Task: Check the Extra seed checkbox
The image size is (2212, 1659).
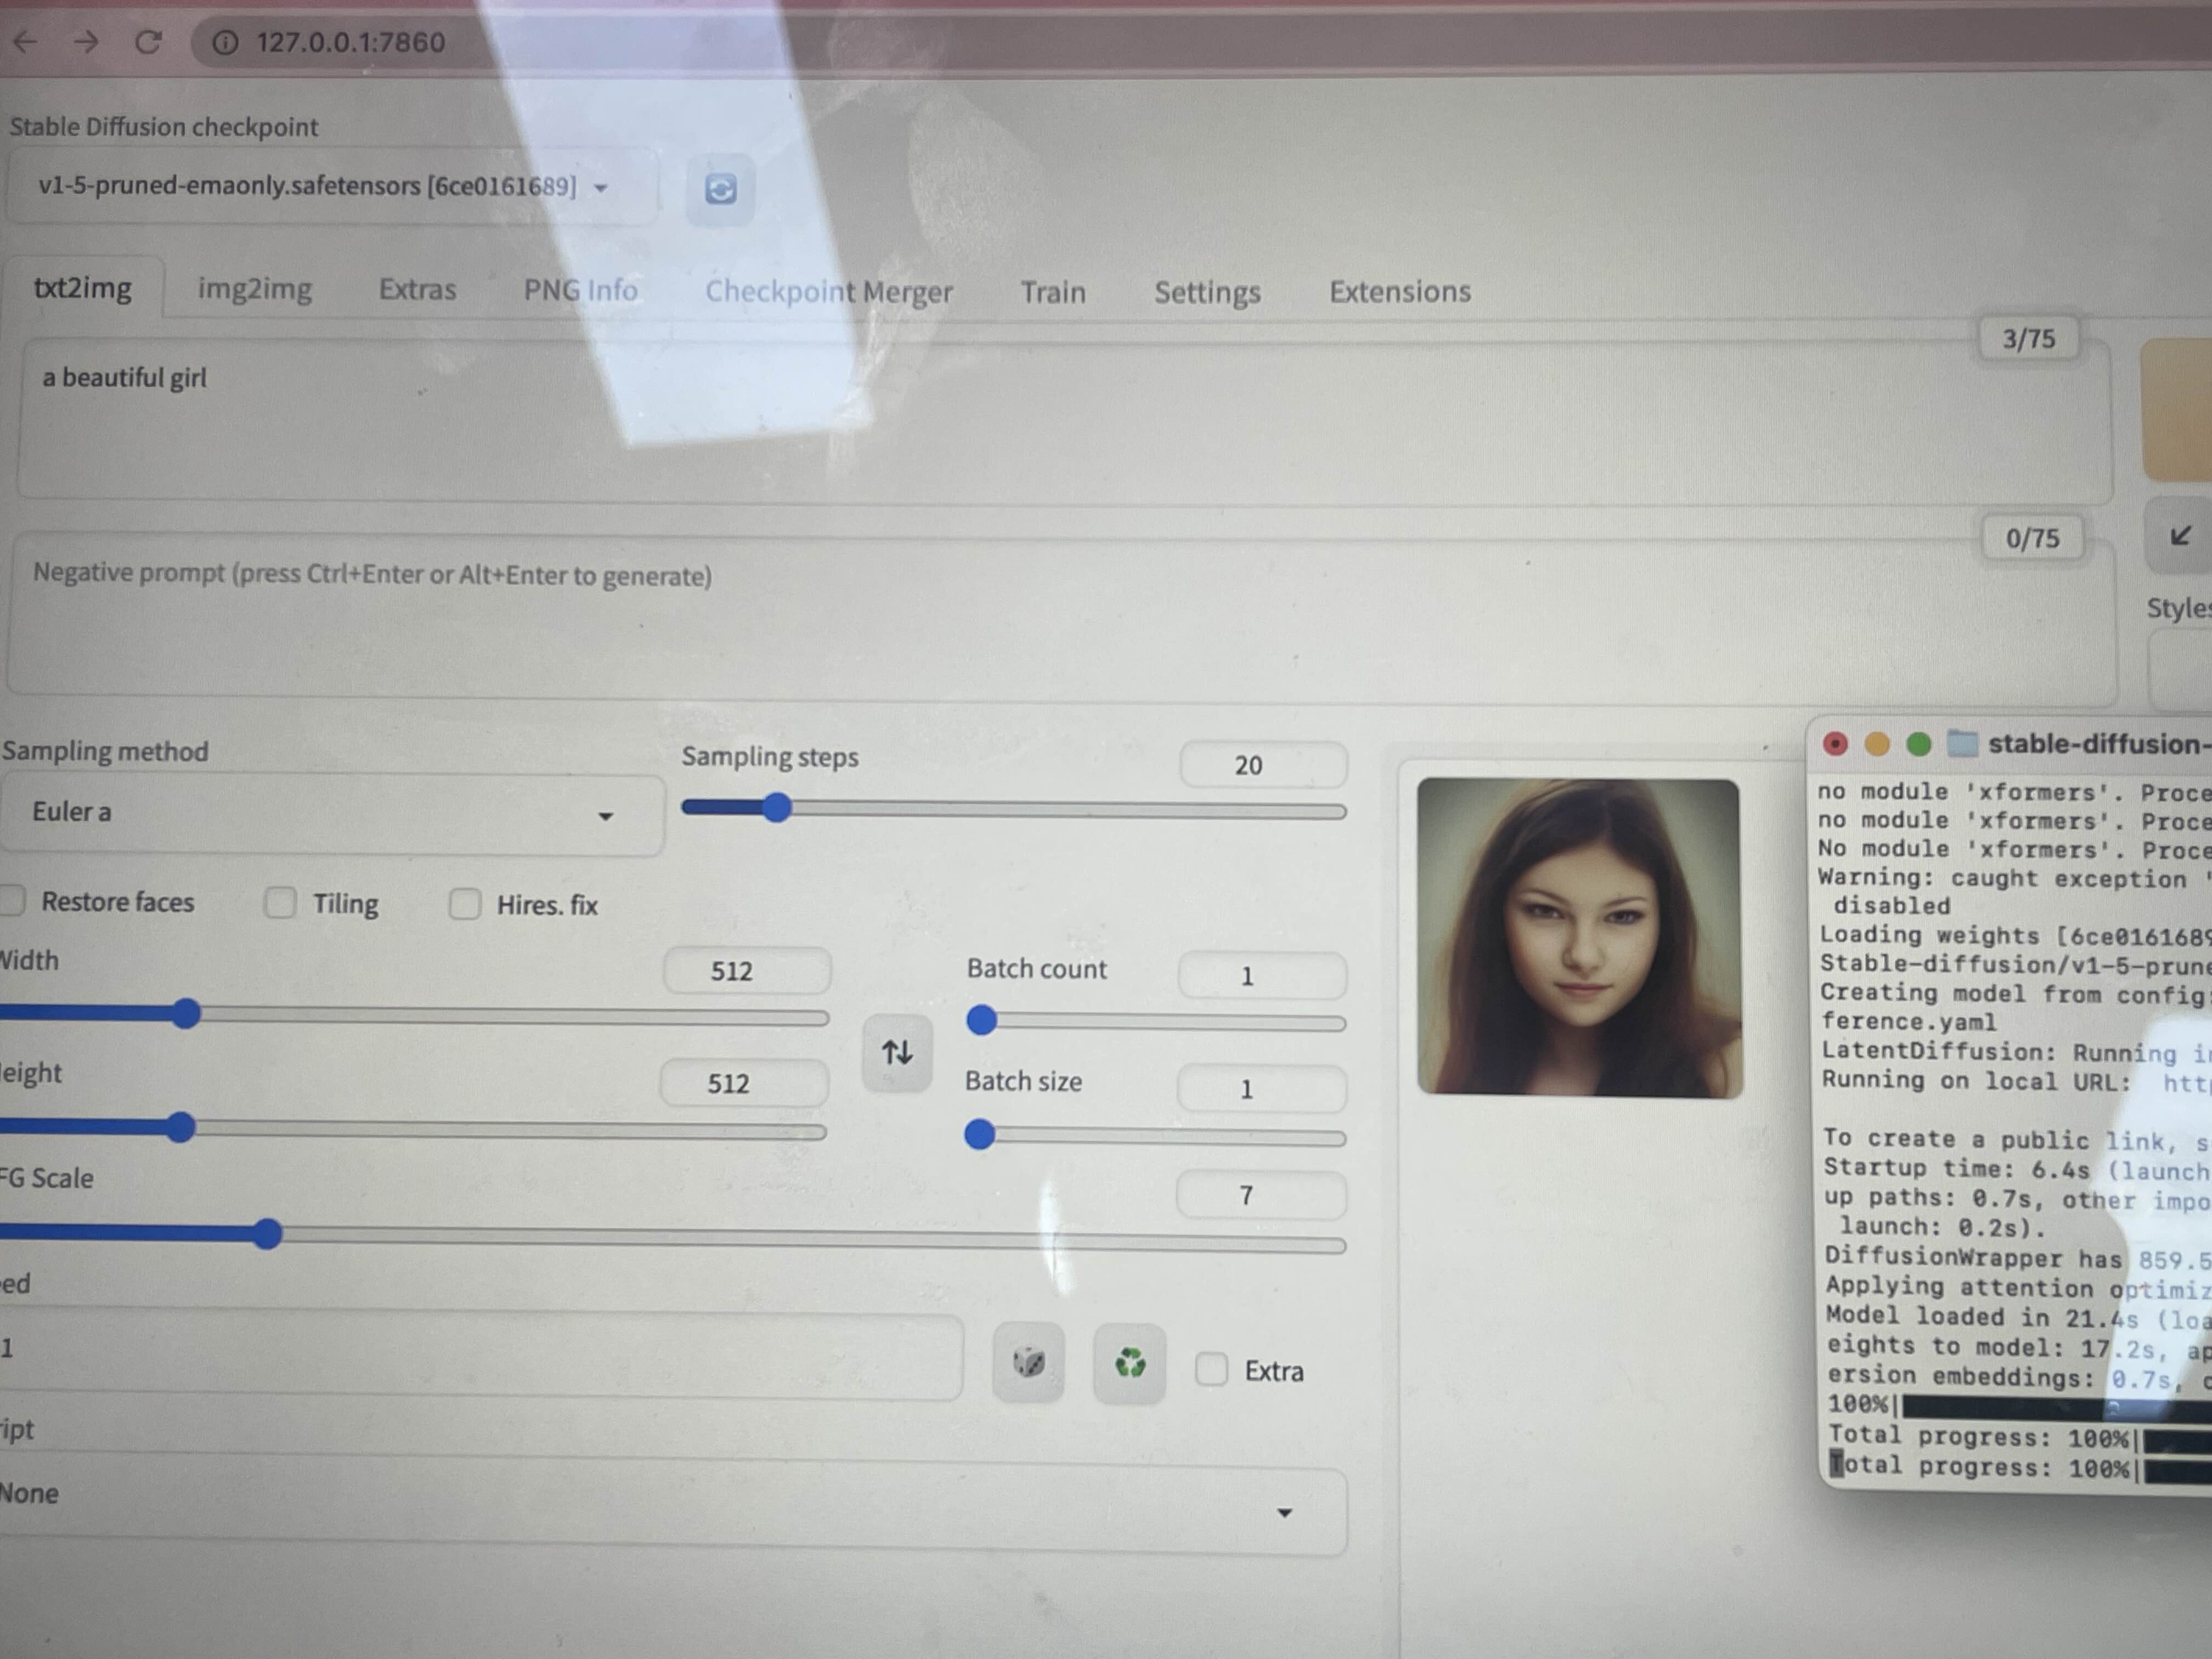Action: 1211,1369
